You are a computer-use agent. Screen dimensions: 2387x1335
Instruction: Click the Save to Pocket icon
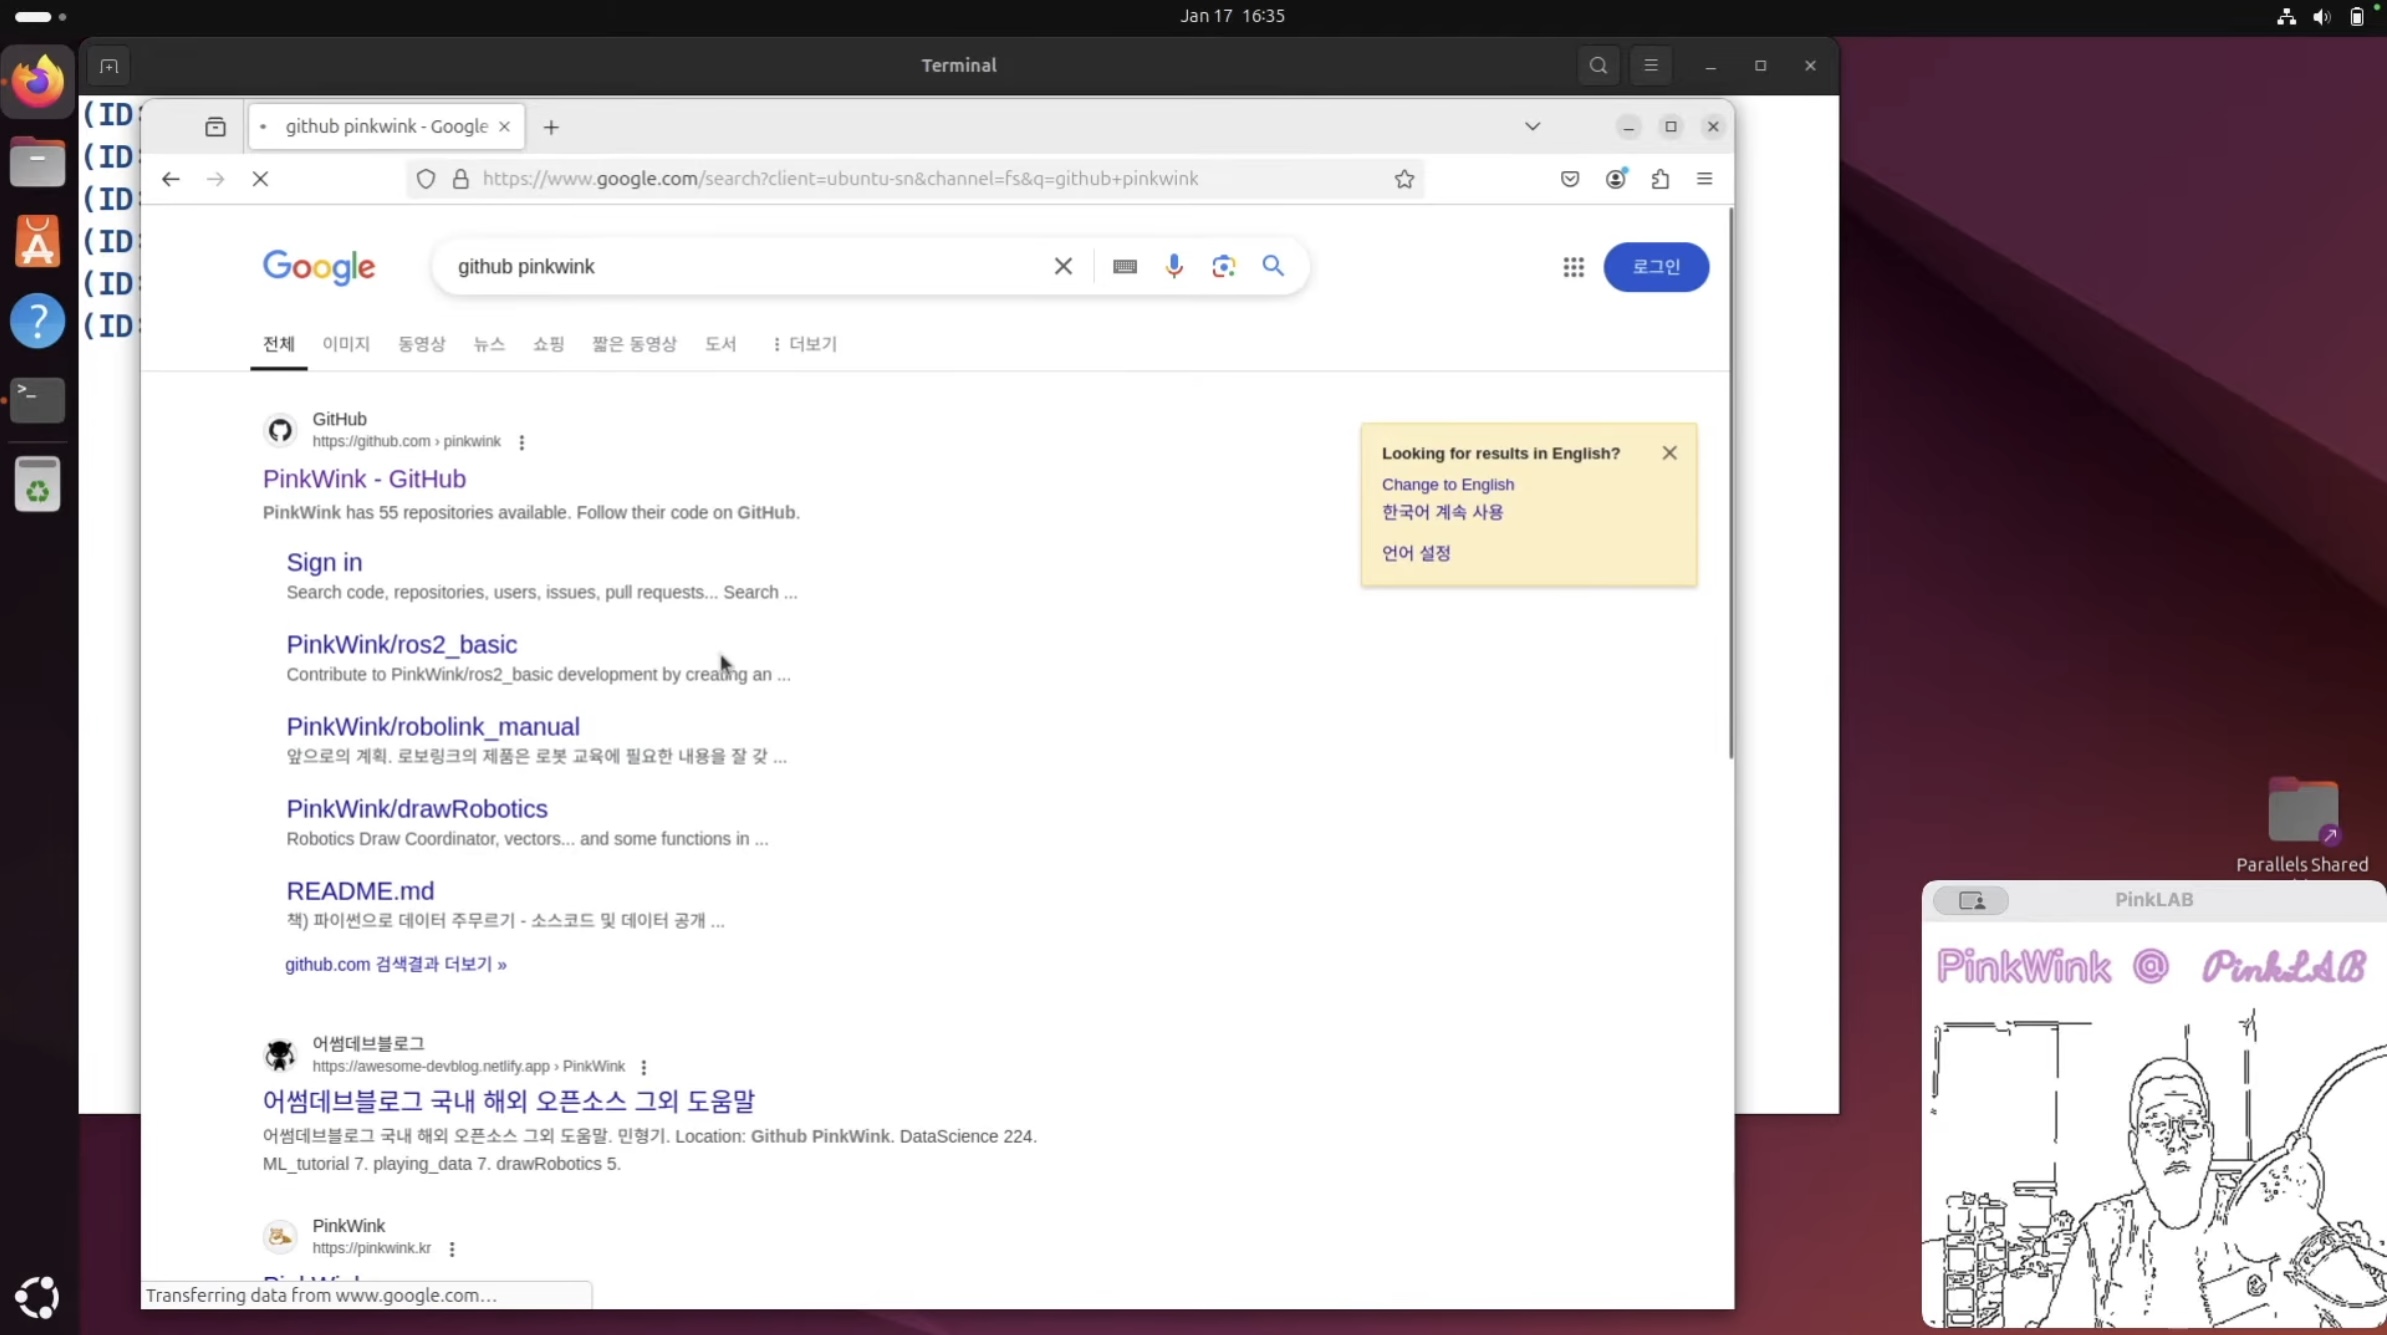tap(1569, 179)
